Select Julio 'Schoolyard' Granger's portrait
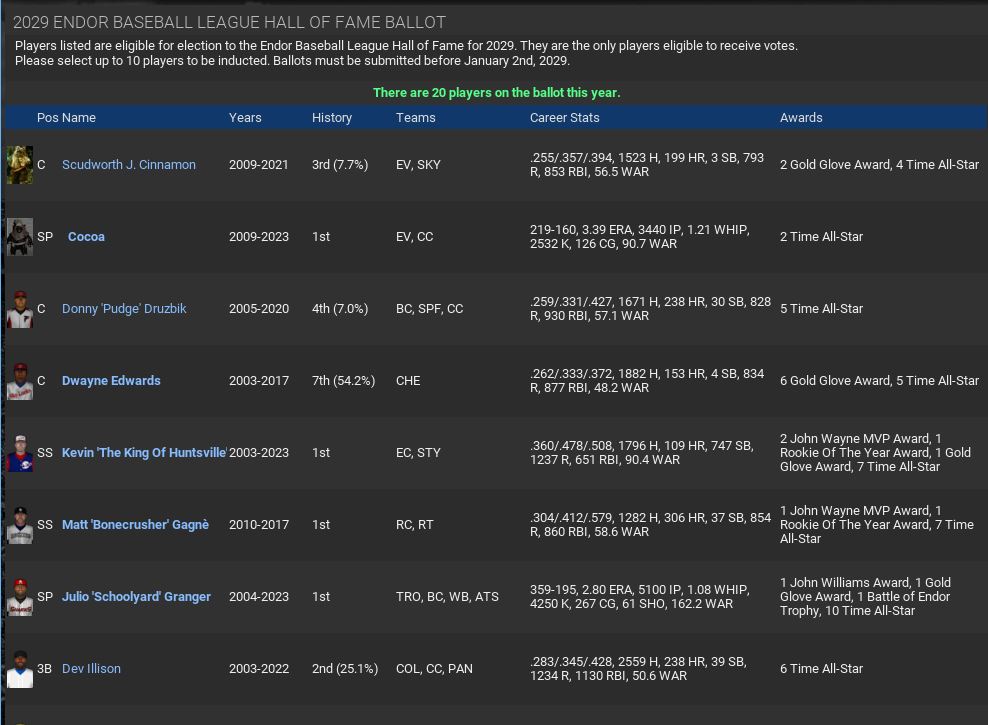Viewport: 988px width, 725px height. (x=20, y=597)
